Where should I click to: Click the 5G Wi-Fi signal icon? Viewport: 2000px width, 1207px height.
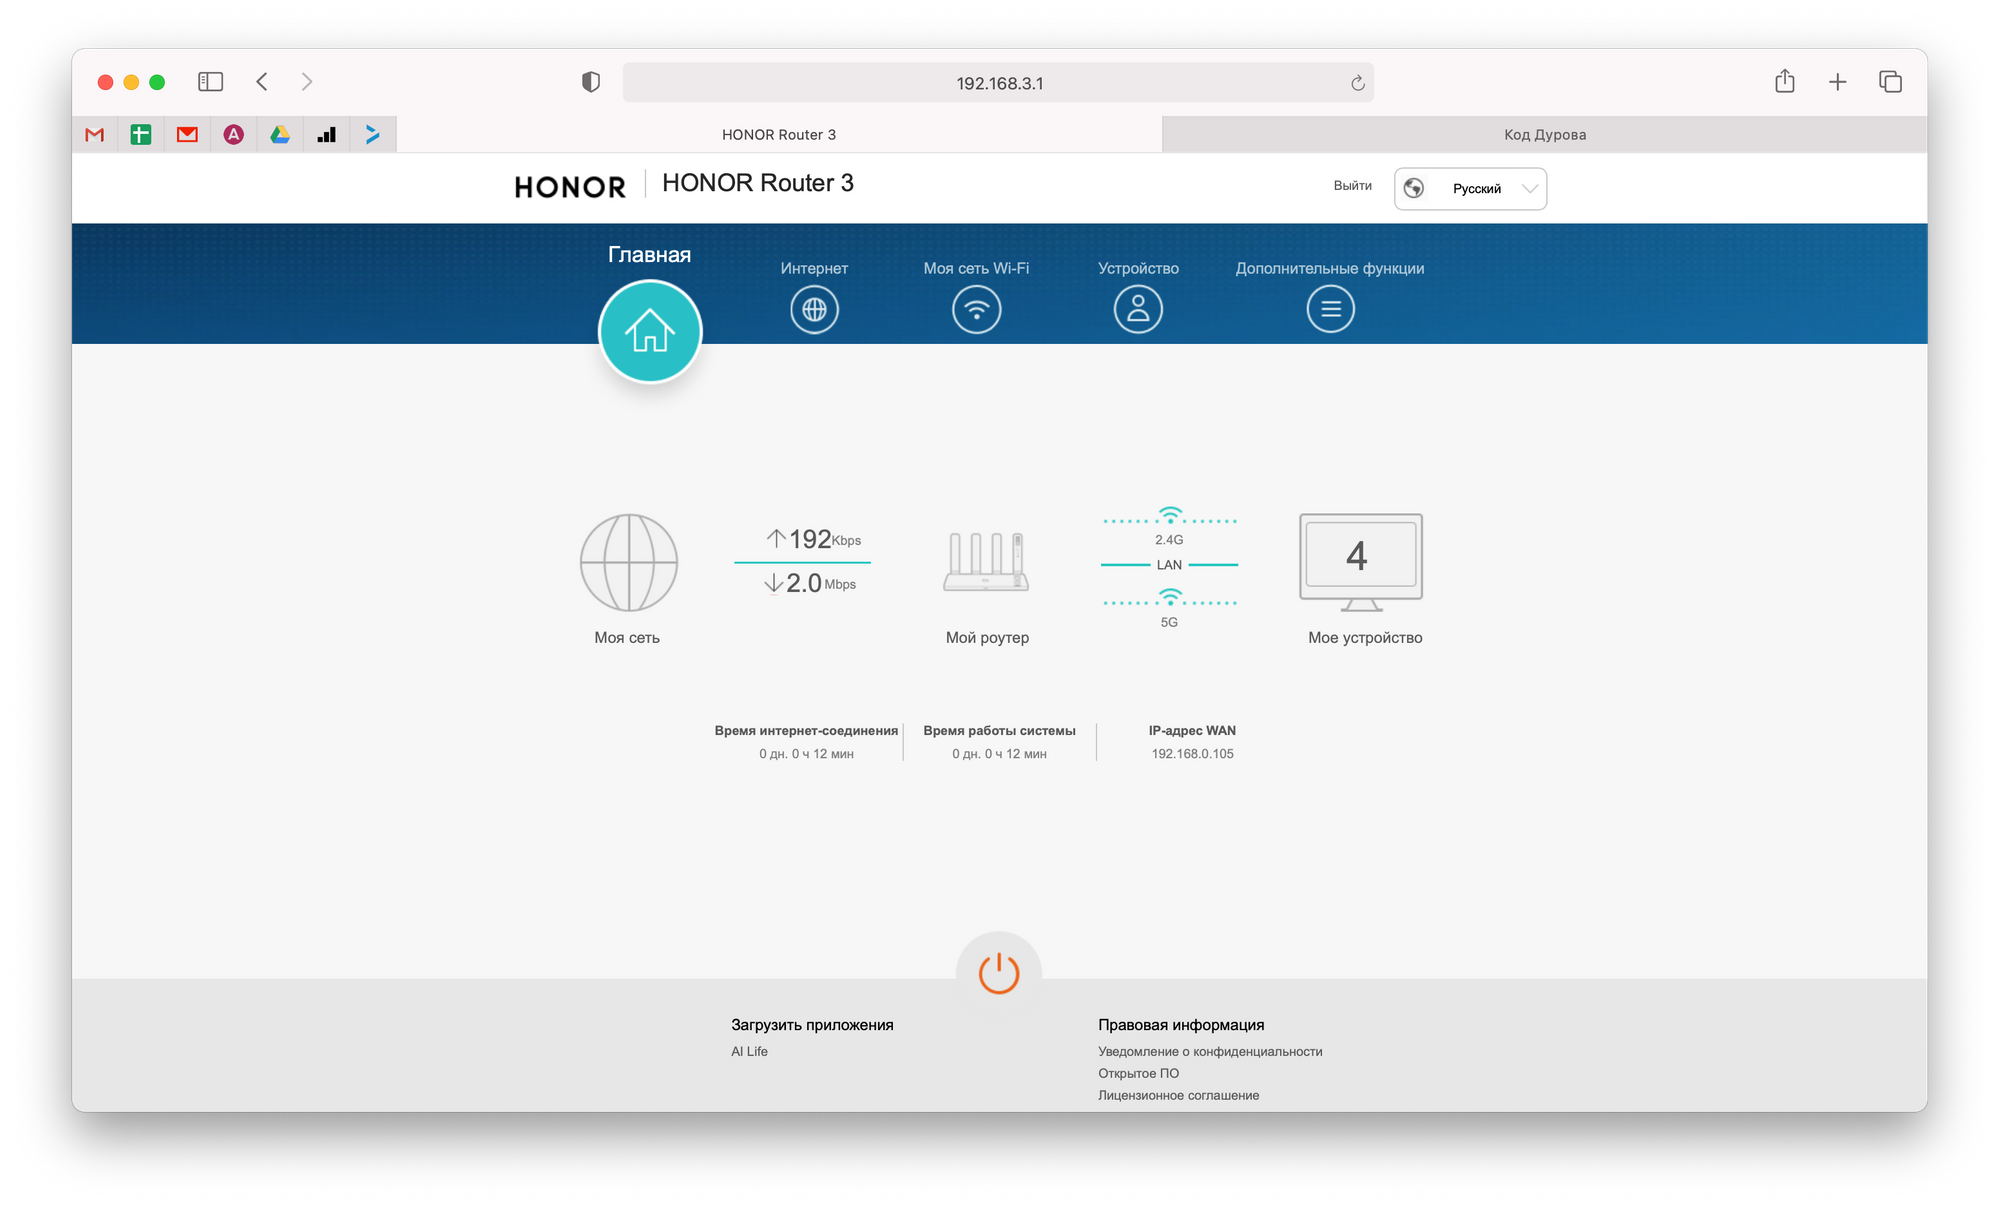point(1169,598)
